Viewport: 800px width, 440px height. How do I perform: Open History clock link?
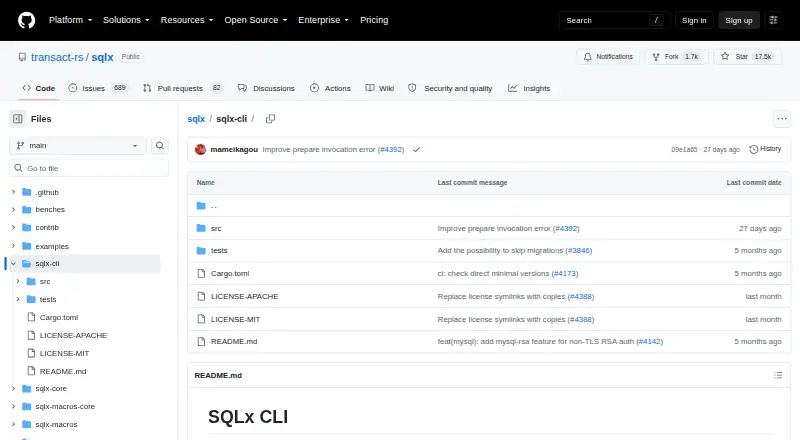click(765, 149)
